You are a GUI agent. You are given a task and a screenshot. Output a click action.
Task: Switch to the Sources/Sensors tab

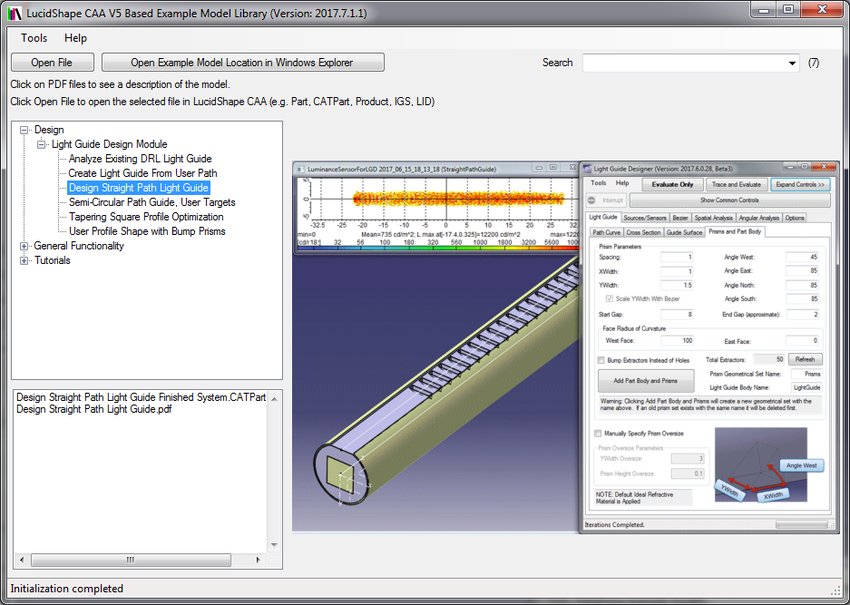(645, 217)
